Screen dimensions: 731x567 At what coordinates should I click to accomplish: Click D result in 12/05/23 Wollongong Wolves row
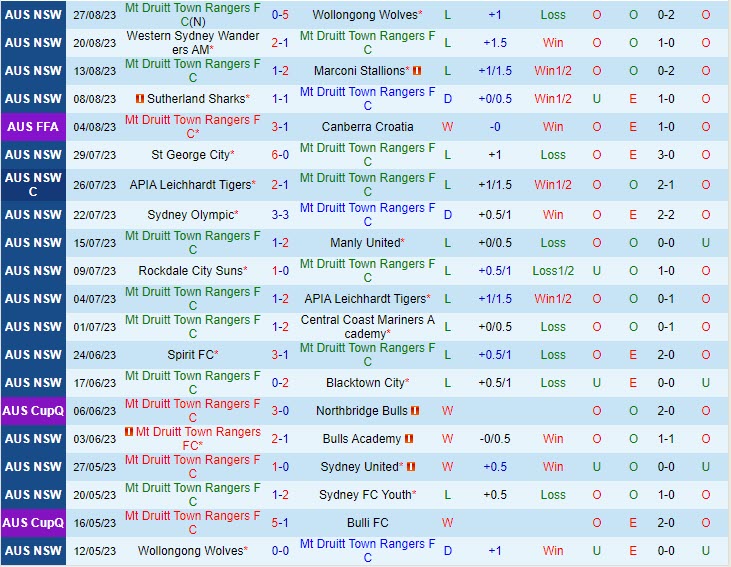click(448, 551)
